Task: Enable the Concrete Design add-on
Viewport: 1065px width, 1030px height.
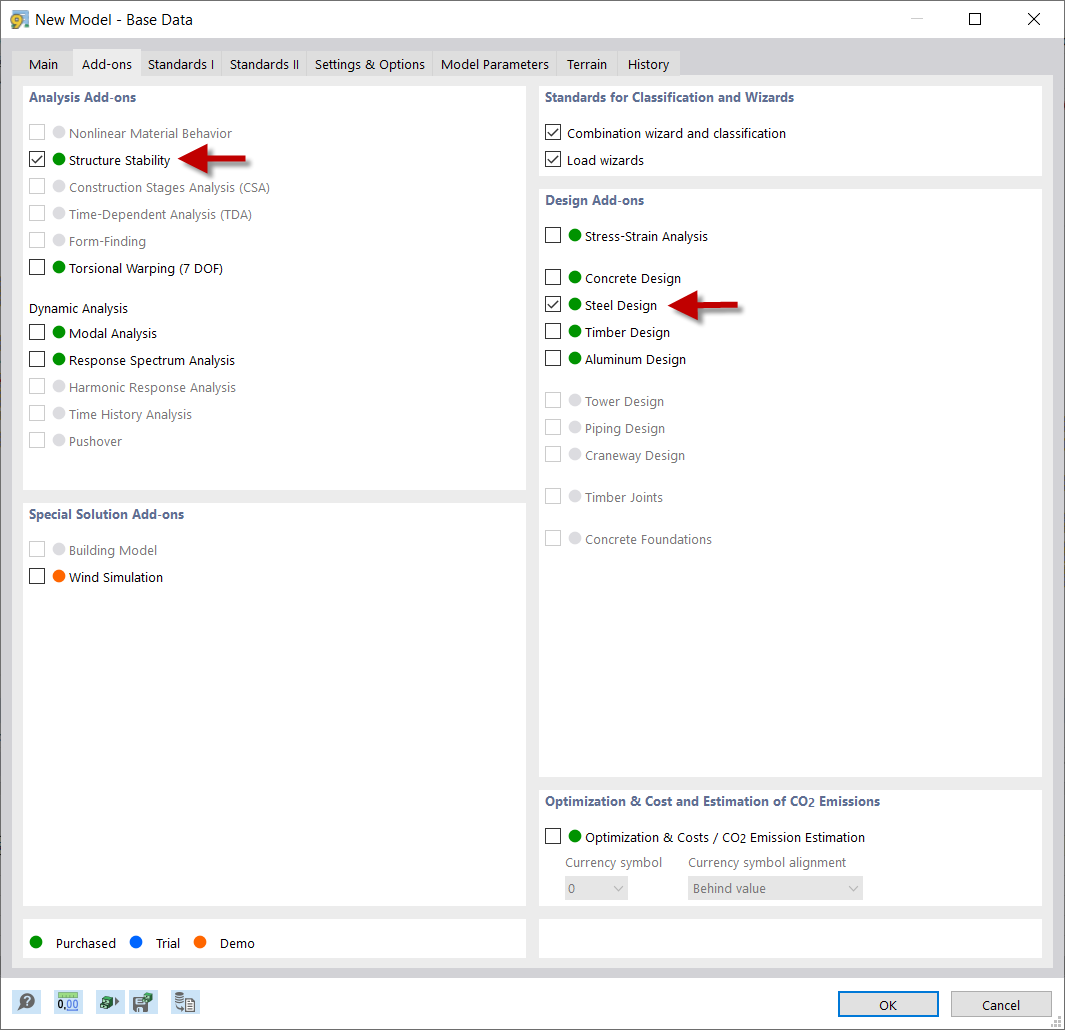Action: (553, 277)
